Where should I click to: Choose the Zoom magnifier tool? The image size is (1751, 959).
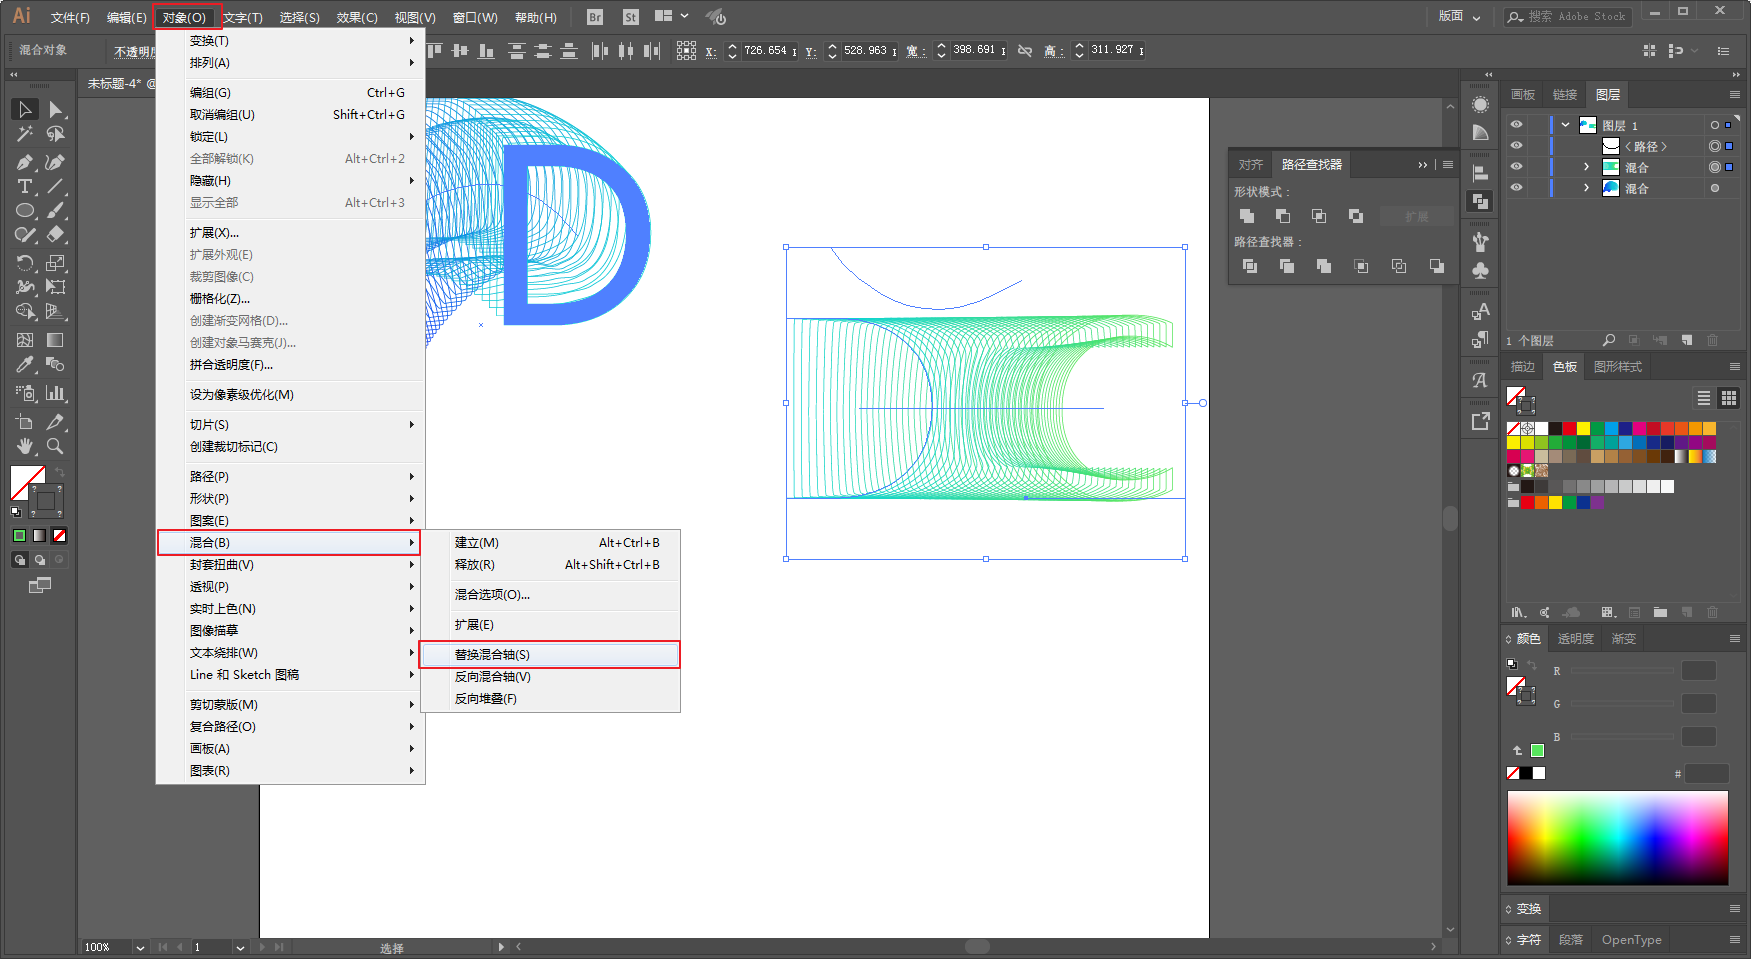(x=55, y=446)
